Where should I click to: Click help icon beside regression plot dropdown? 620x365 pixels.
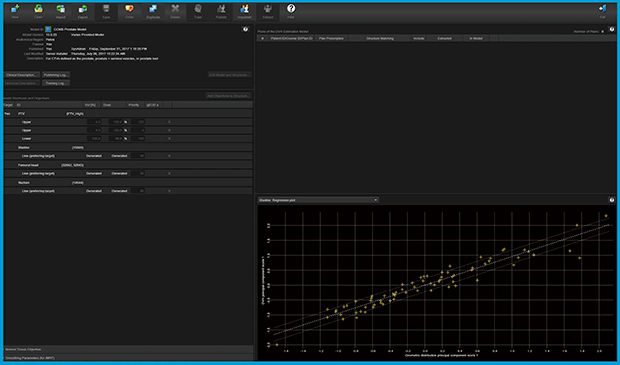[x=611, y=200]
